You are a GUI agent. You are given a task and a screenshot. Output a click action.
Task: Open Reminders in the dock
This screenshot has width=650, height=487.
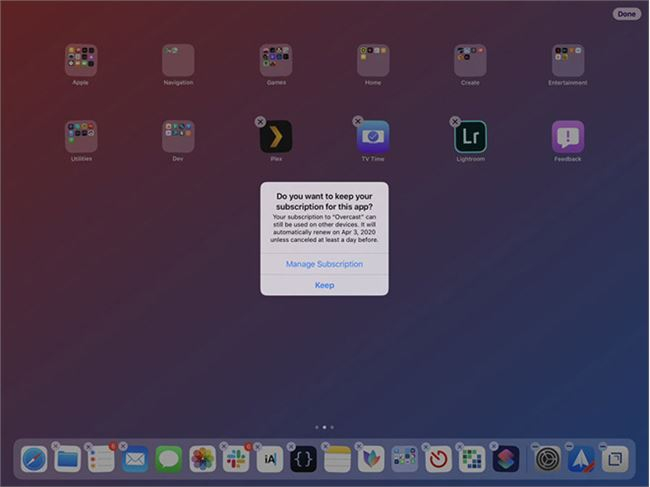[101, 459]
